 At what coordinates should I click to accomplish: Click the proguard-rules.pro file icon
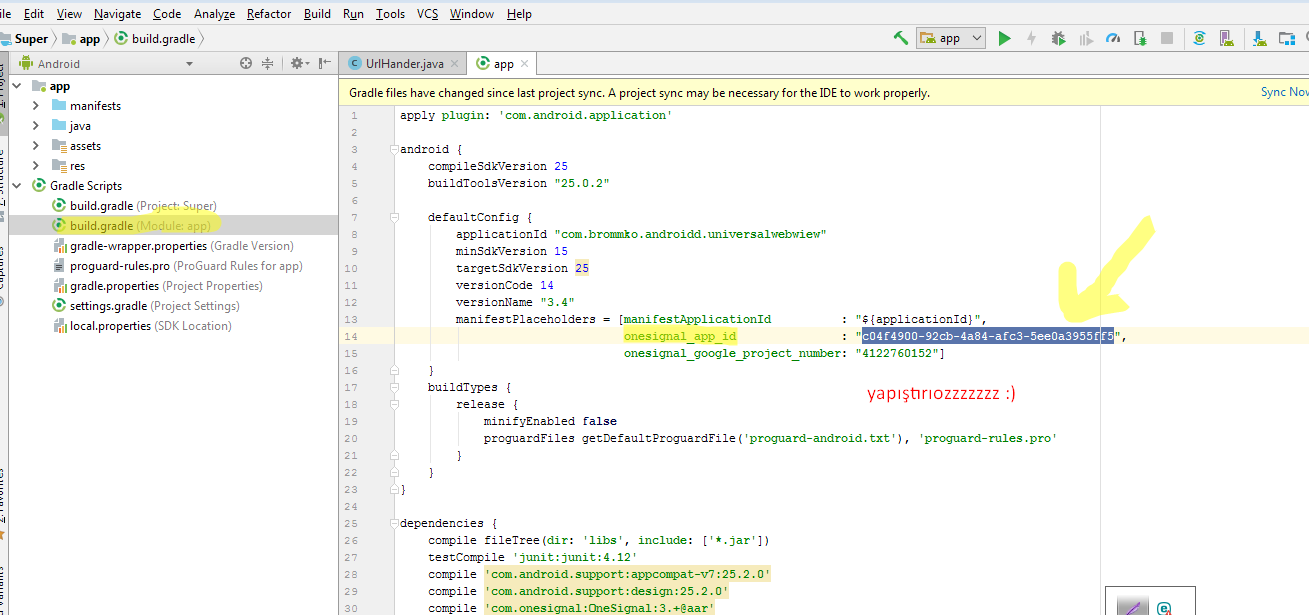[x=59, y=266]
